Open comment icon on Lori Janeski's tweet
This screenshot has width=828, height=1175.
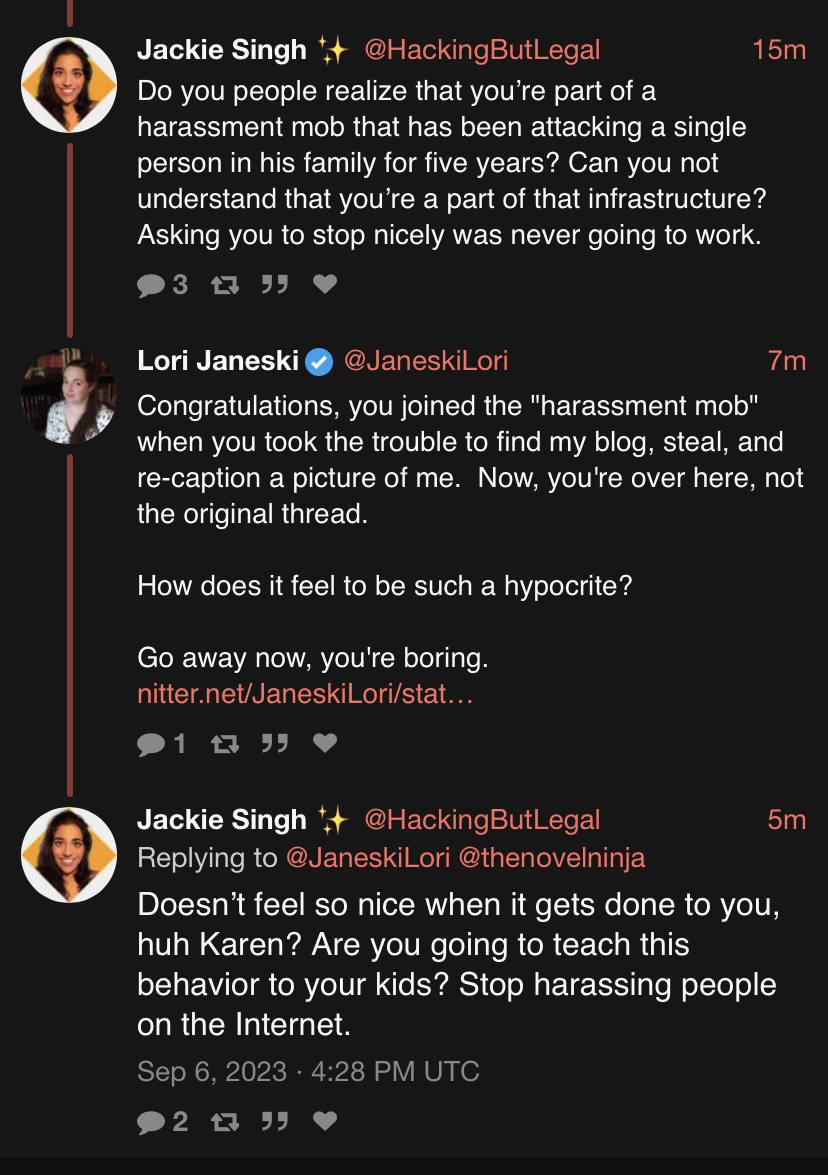(x=161, y=743)
